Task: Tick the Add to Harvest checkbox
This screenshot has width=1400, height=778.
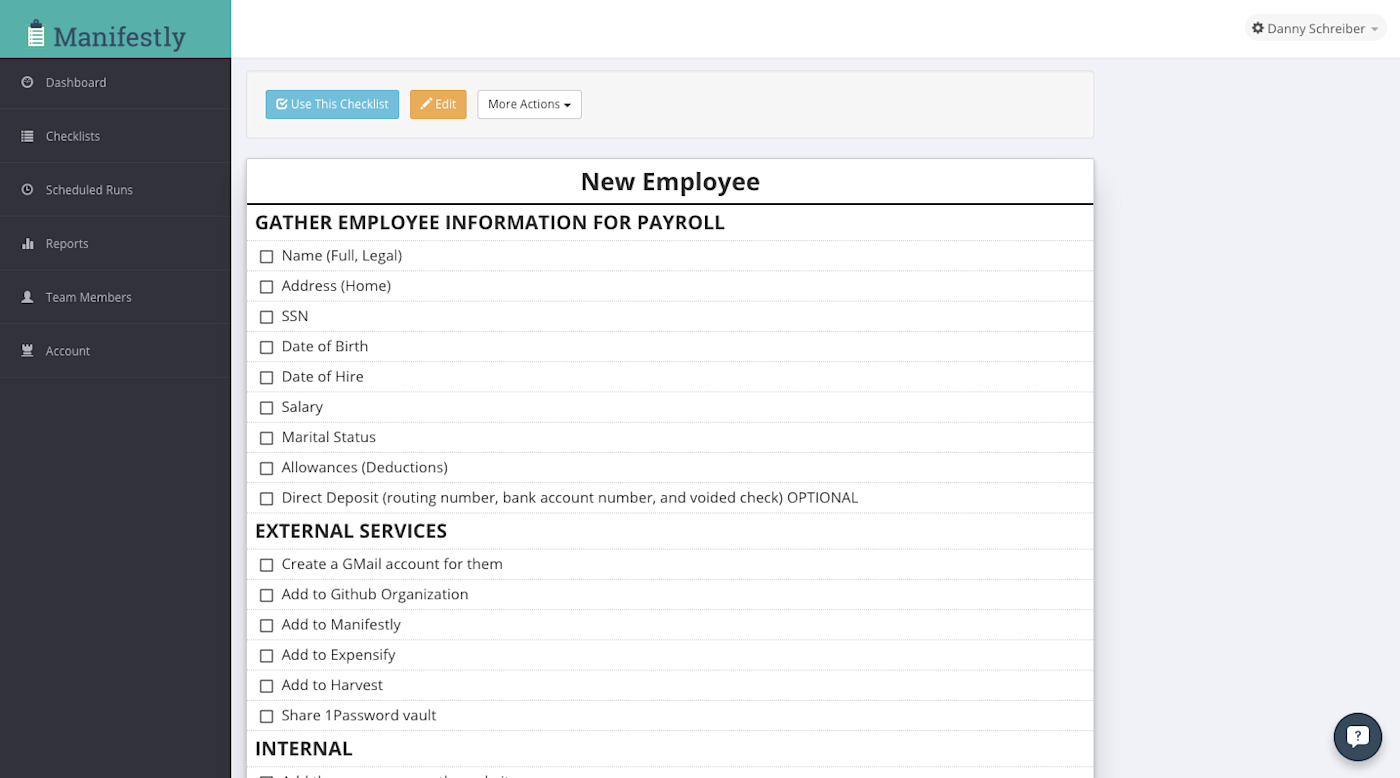Action: (266, 686)
